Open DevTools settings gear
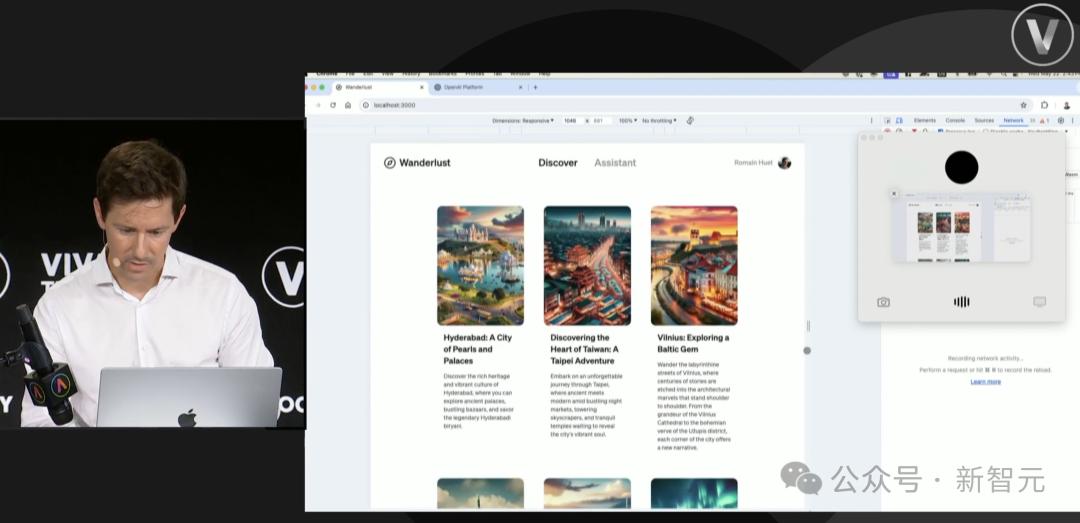1080x523 pixels. click(x=1061, y=121)
